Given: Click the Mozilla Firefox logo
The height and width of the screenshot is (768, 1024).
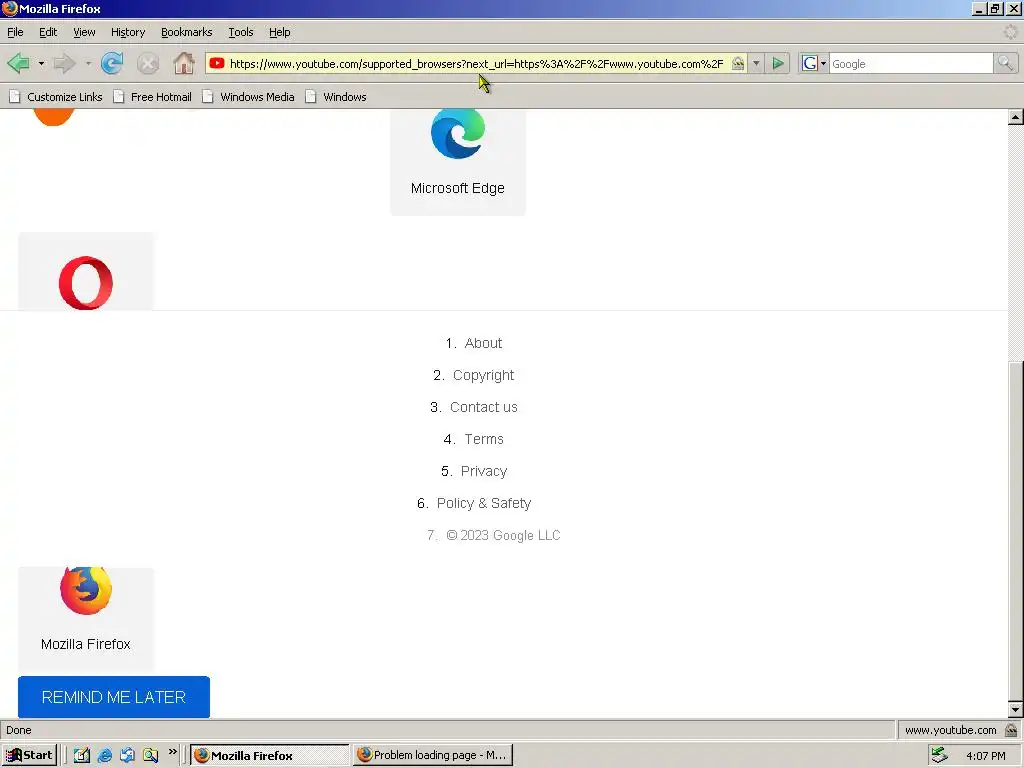Looking at the screenshot, I should coord(86,590).
